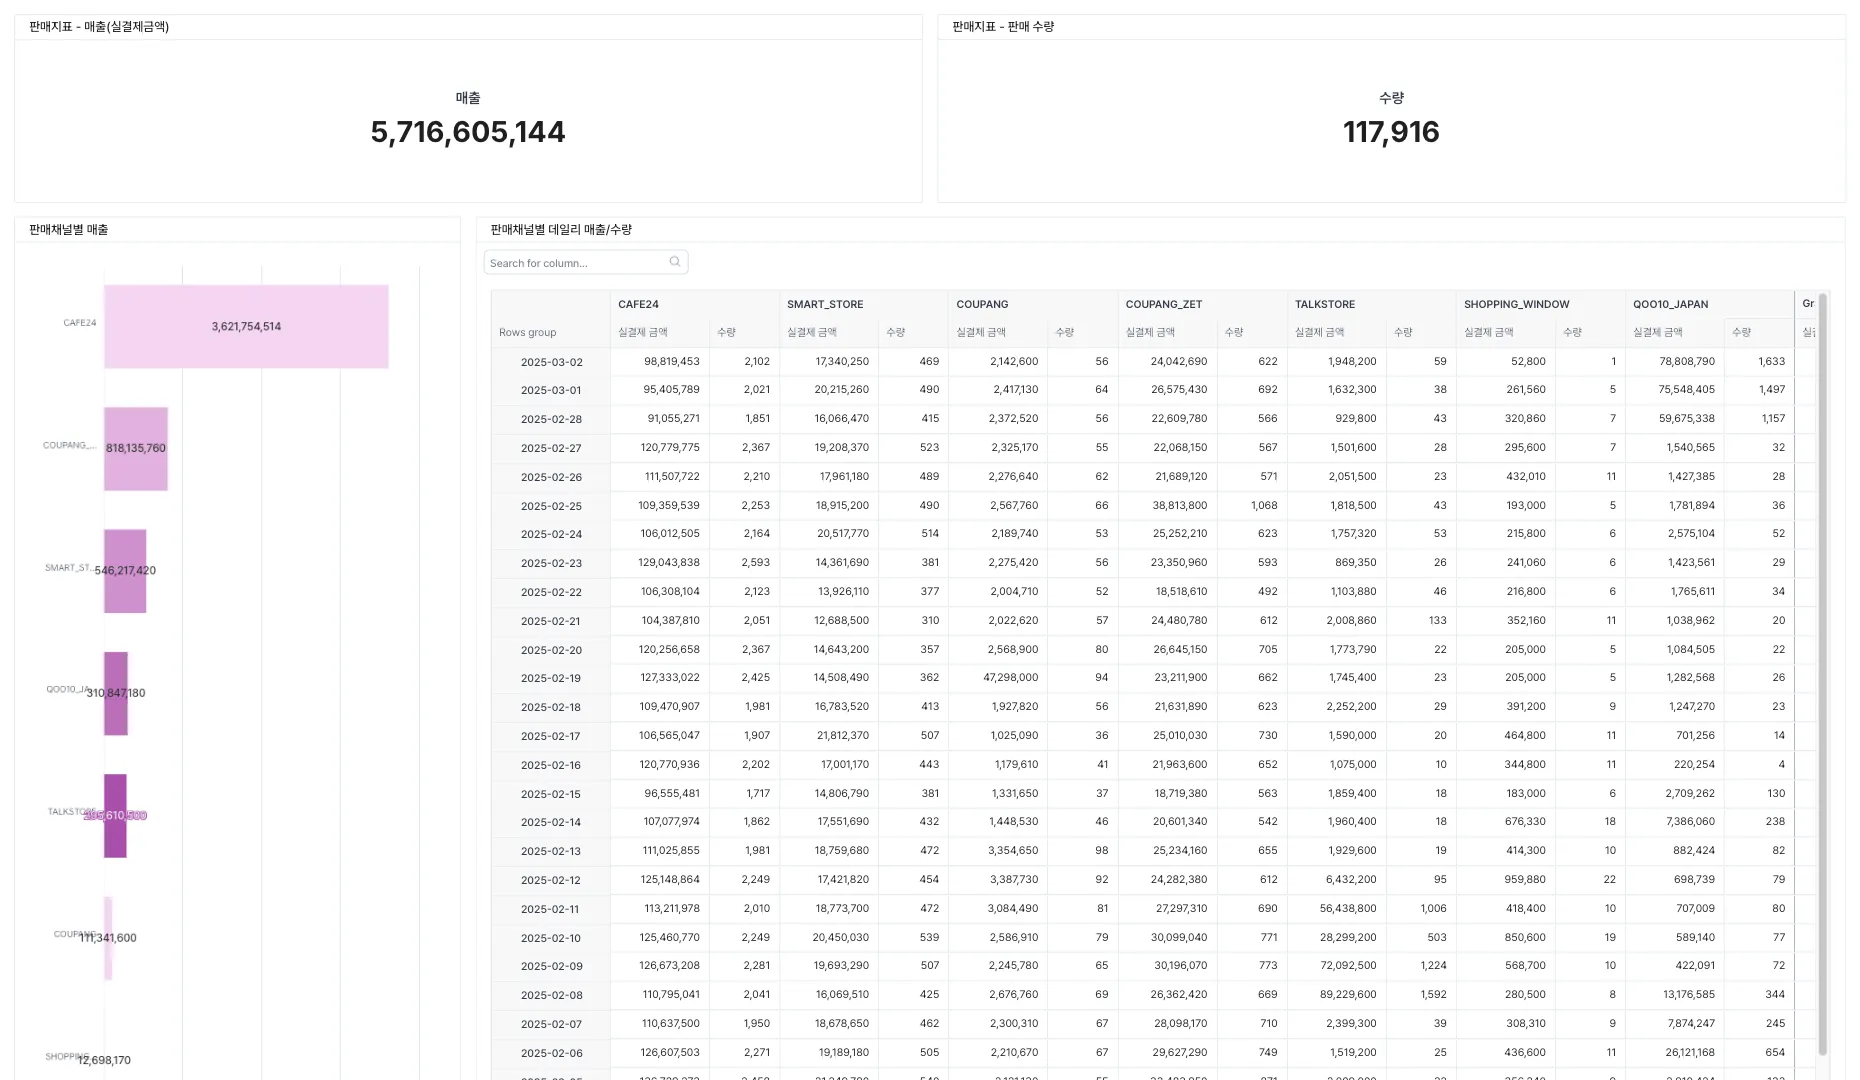Click the magnifier icon in column search
This screenshot has width=1860, height=1080.
tap(675, 262)
